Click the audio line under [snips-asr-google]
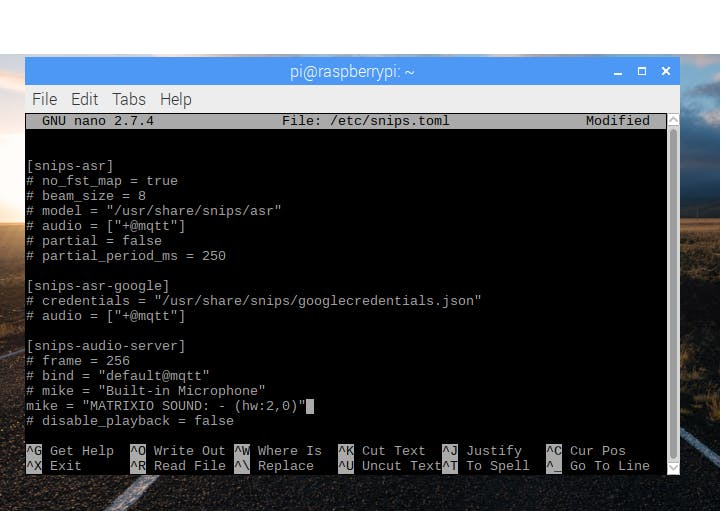This screenshot has height=519, width=726. click(x=106, y=316)
